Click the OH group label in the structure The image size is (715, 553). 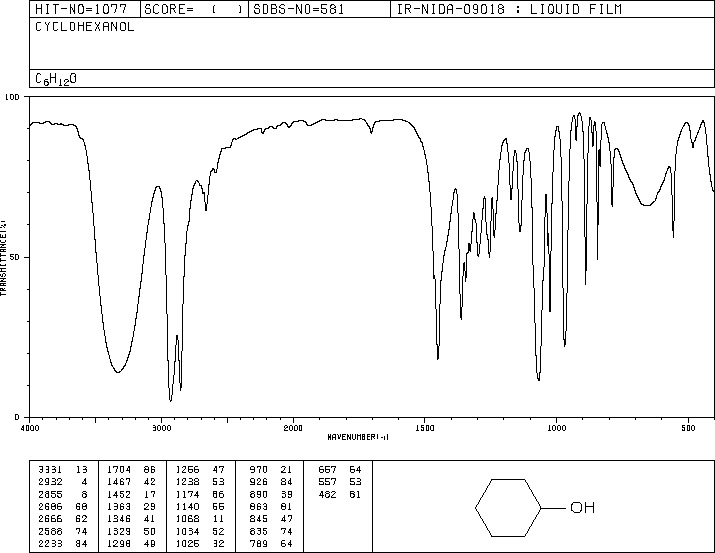581,508
